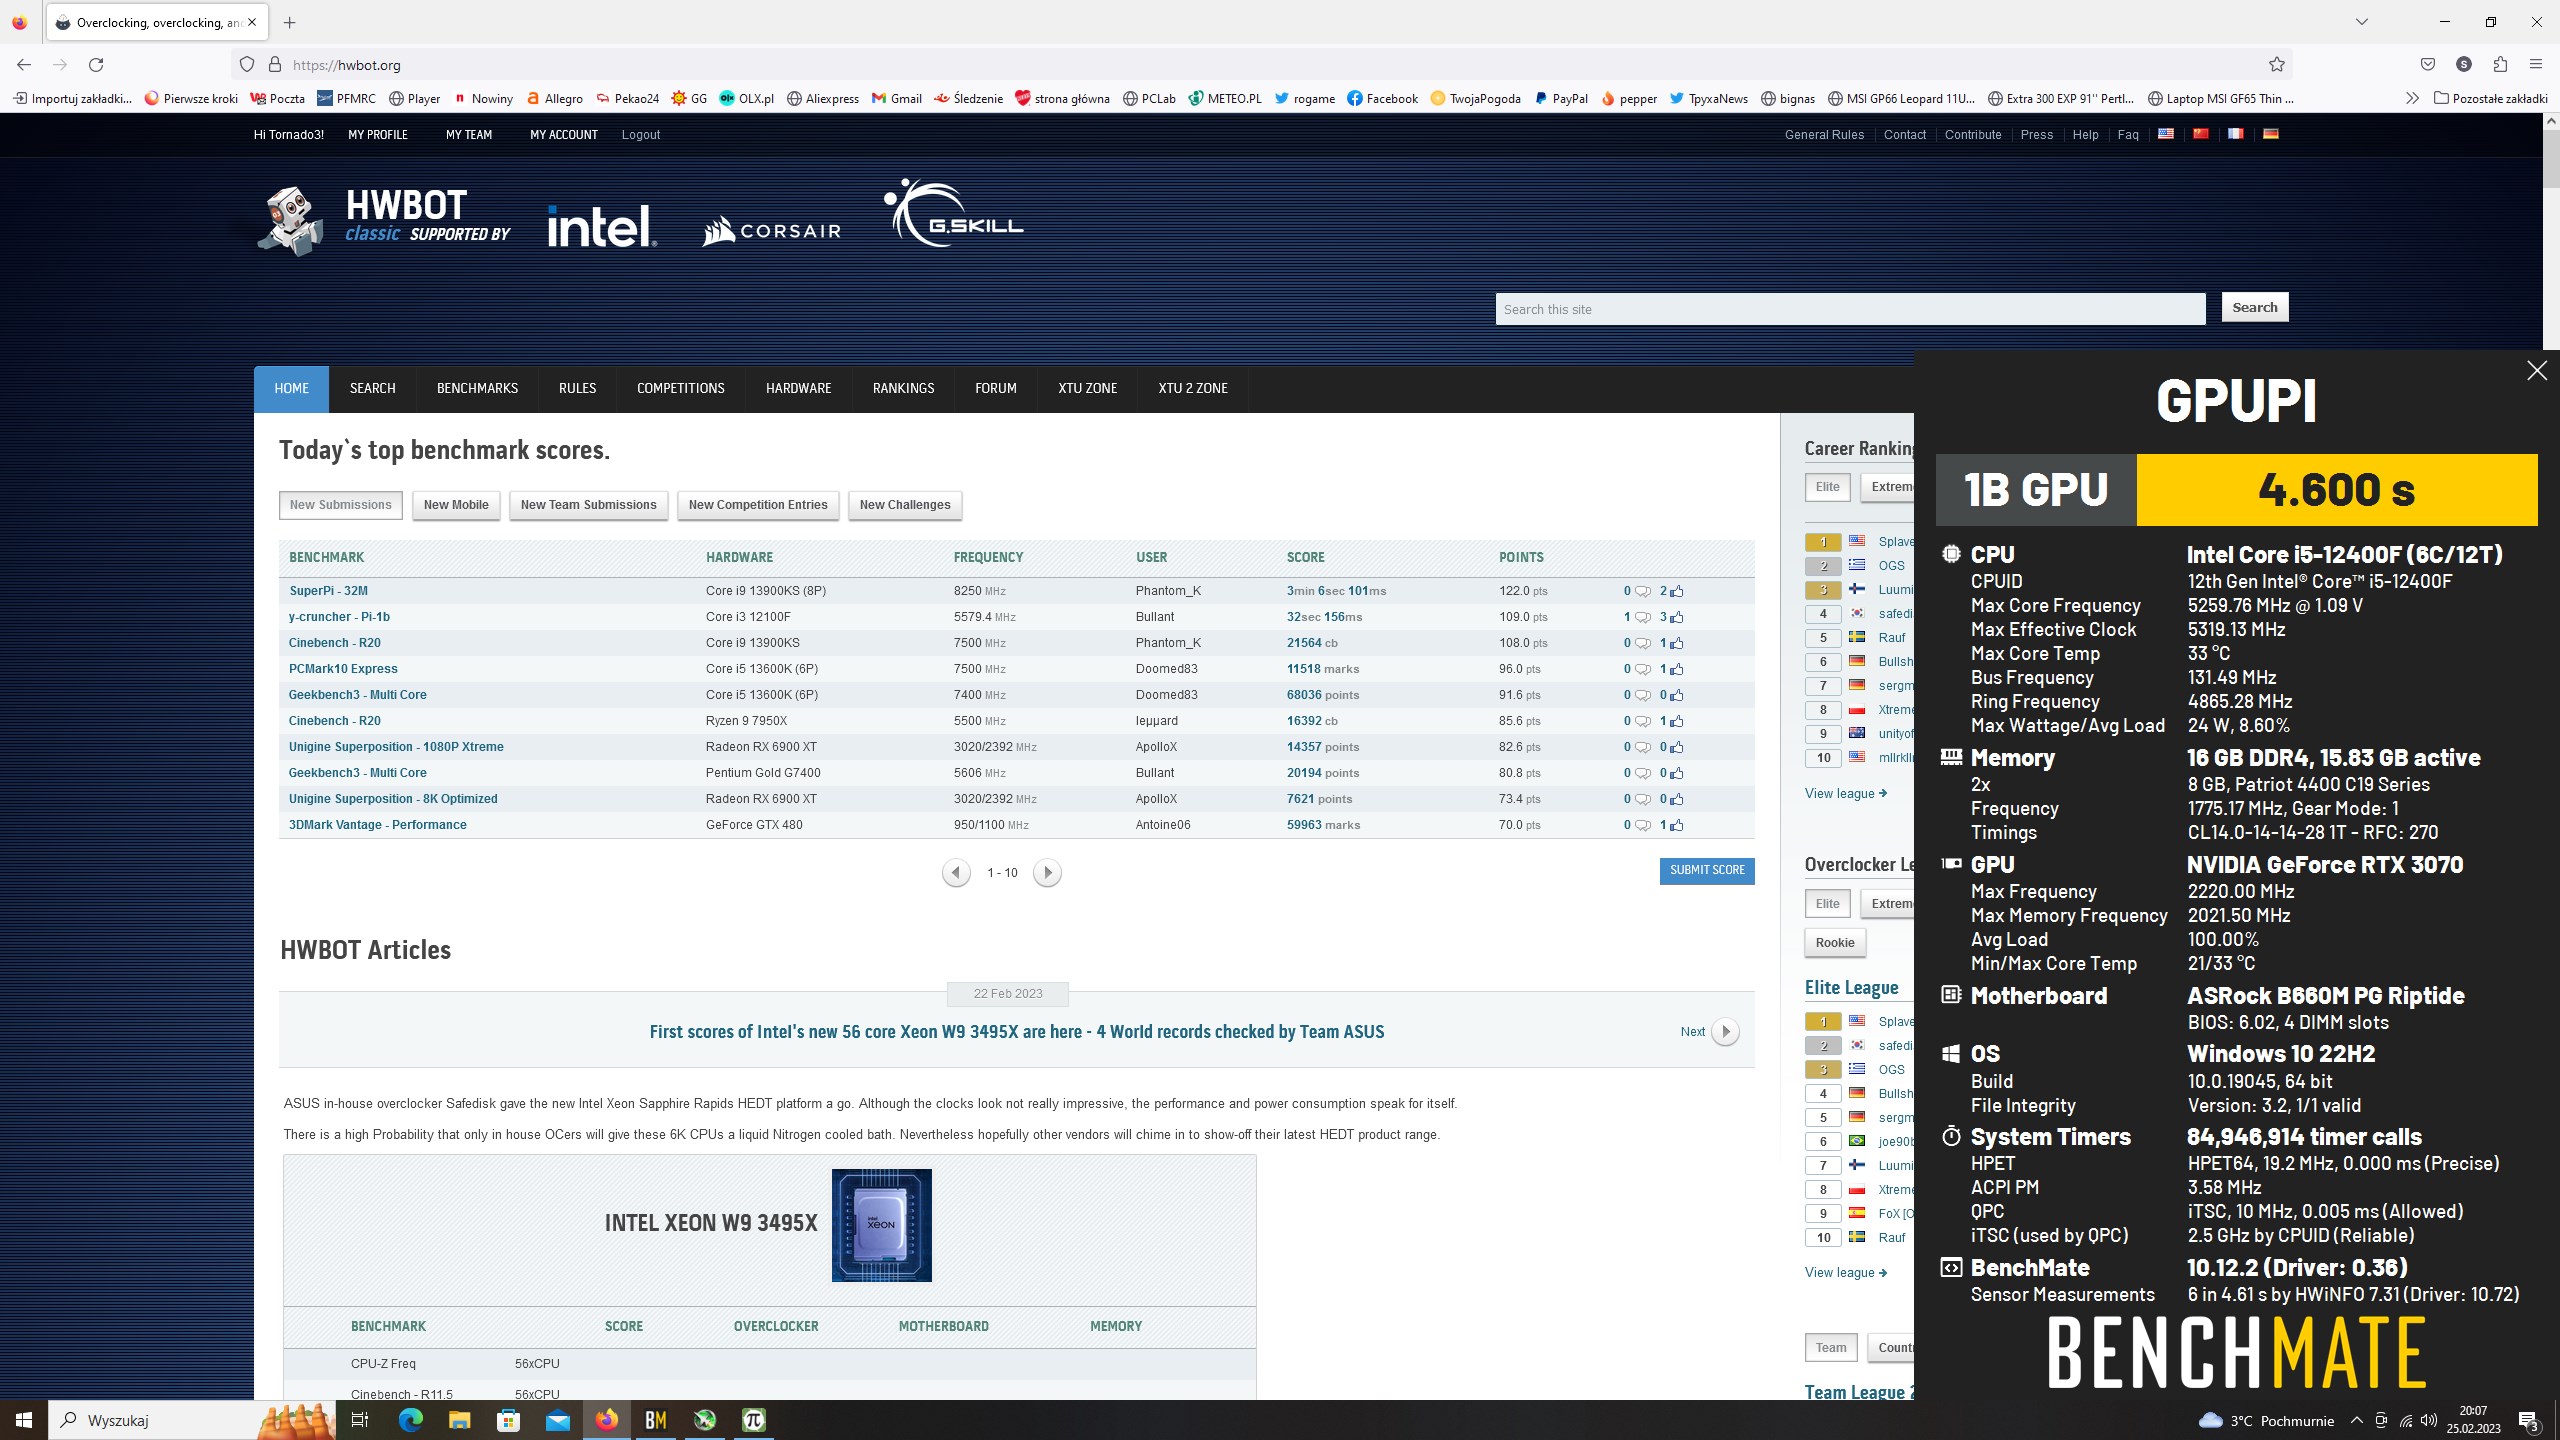The width and height of the screenshot is (2560, 1440).
Task: Click the Firefox reload page icon
Action: [x=96, y=65]
